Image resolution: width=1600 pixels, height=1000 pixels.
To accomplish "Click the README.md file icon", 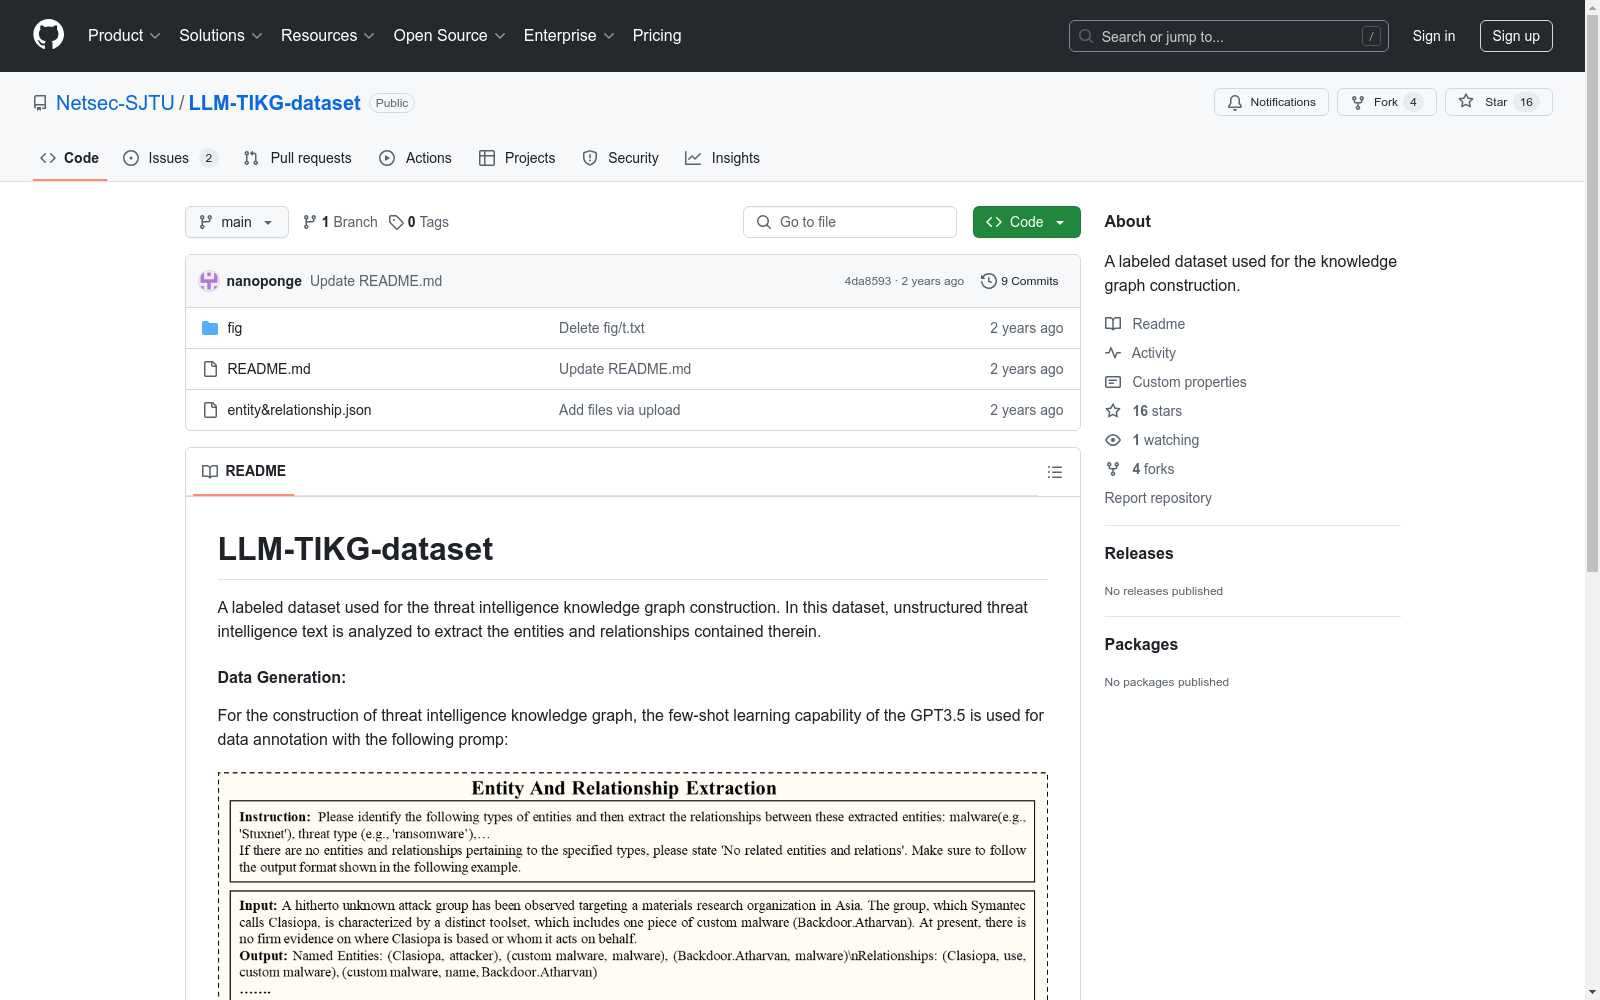I will coord(210,369).
